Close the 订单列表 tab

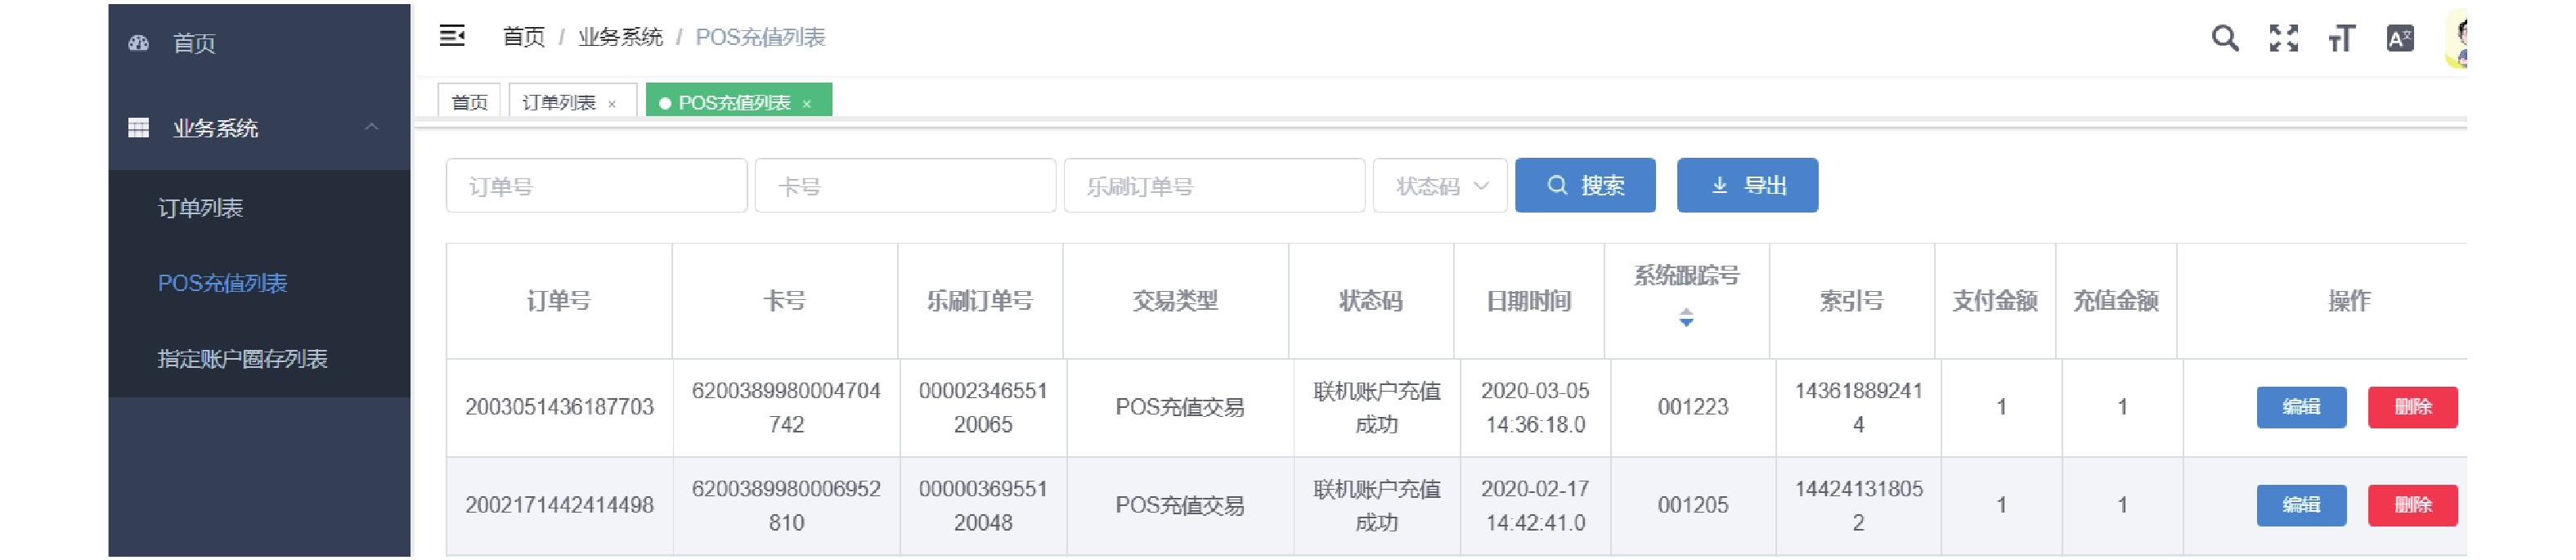(612, 104)
